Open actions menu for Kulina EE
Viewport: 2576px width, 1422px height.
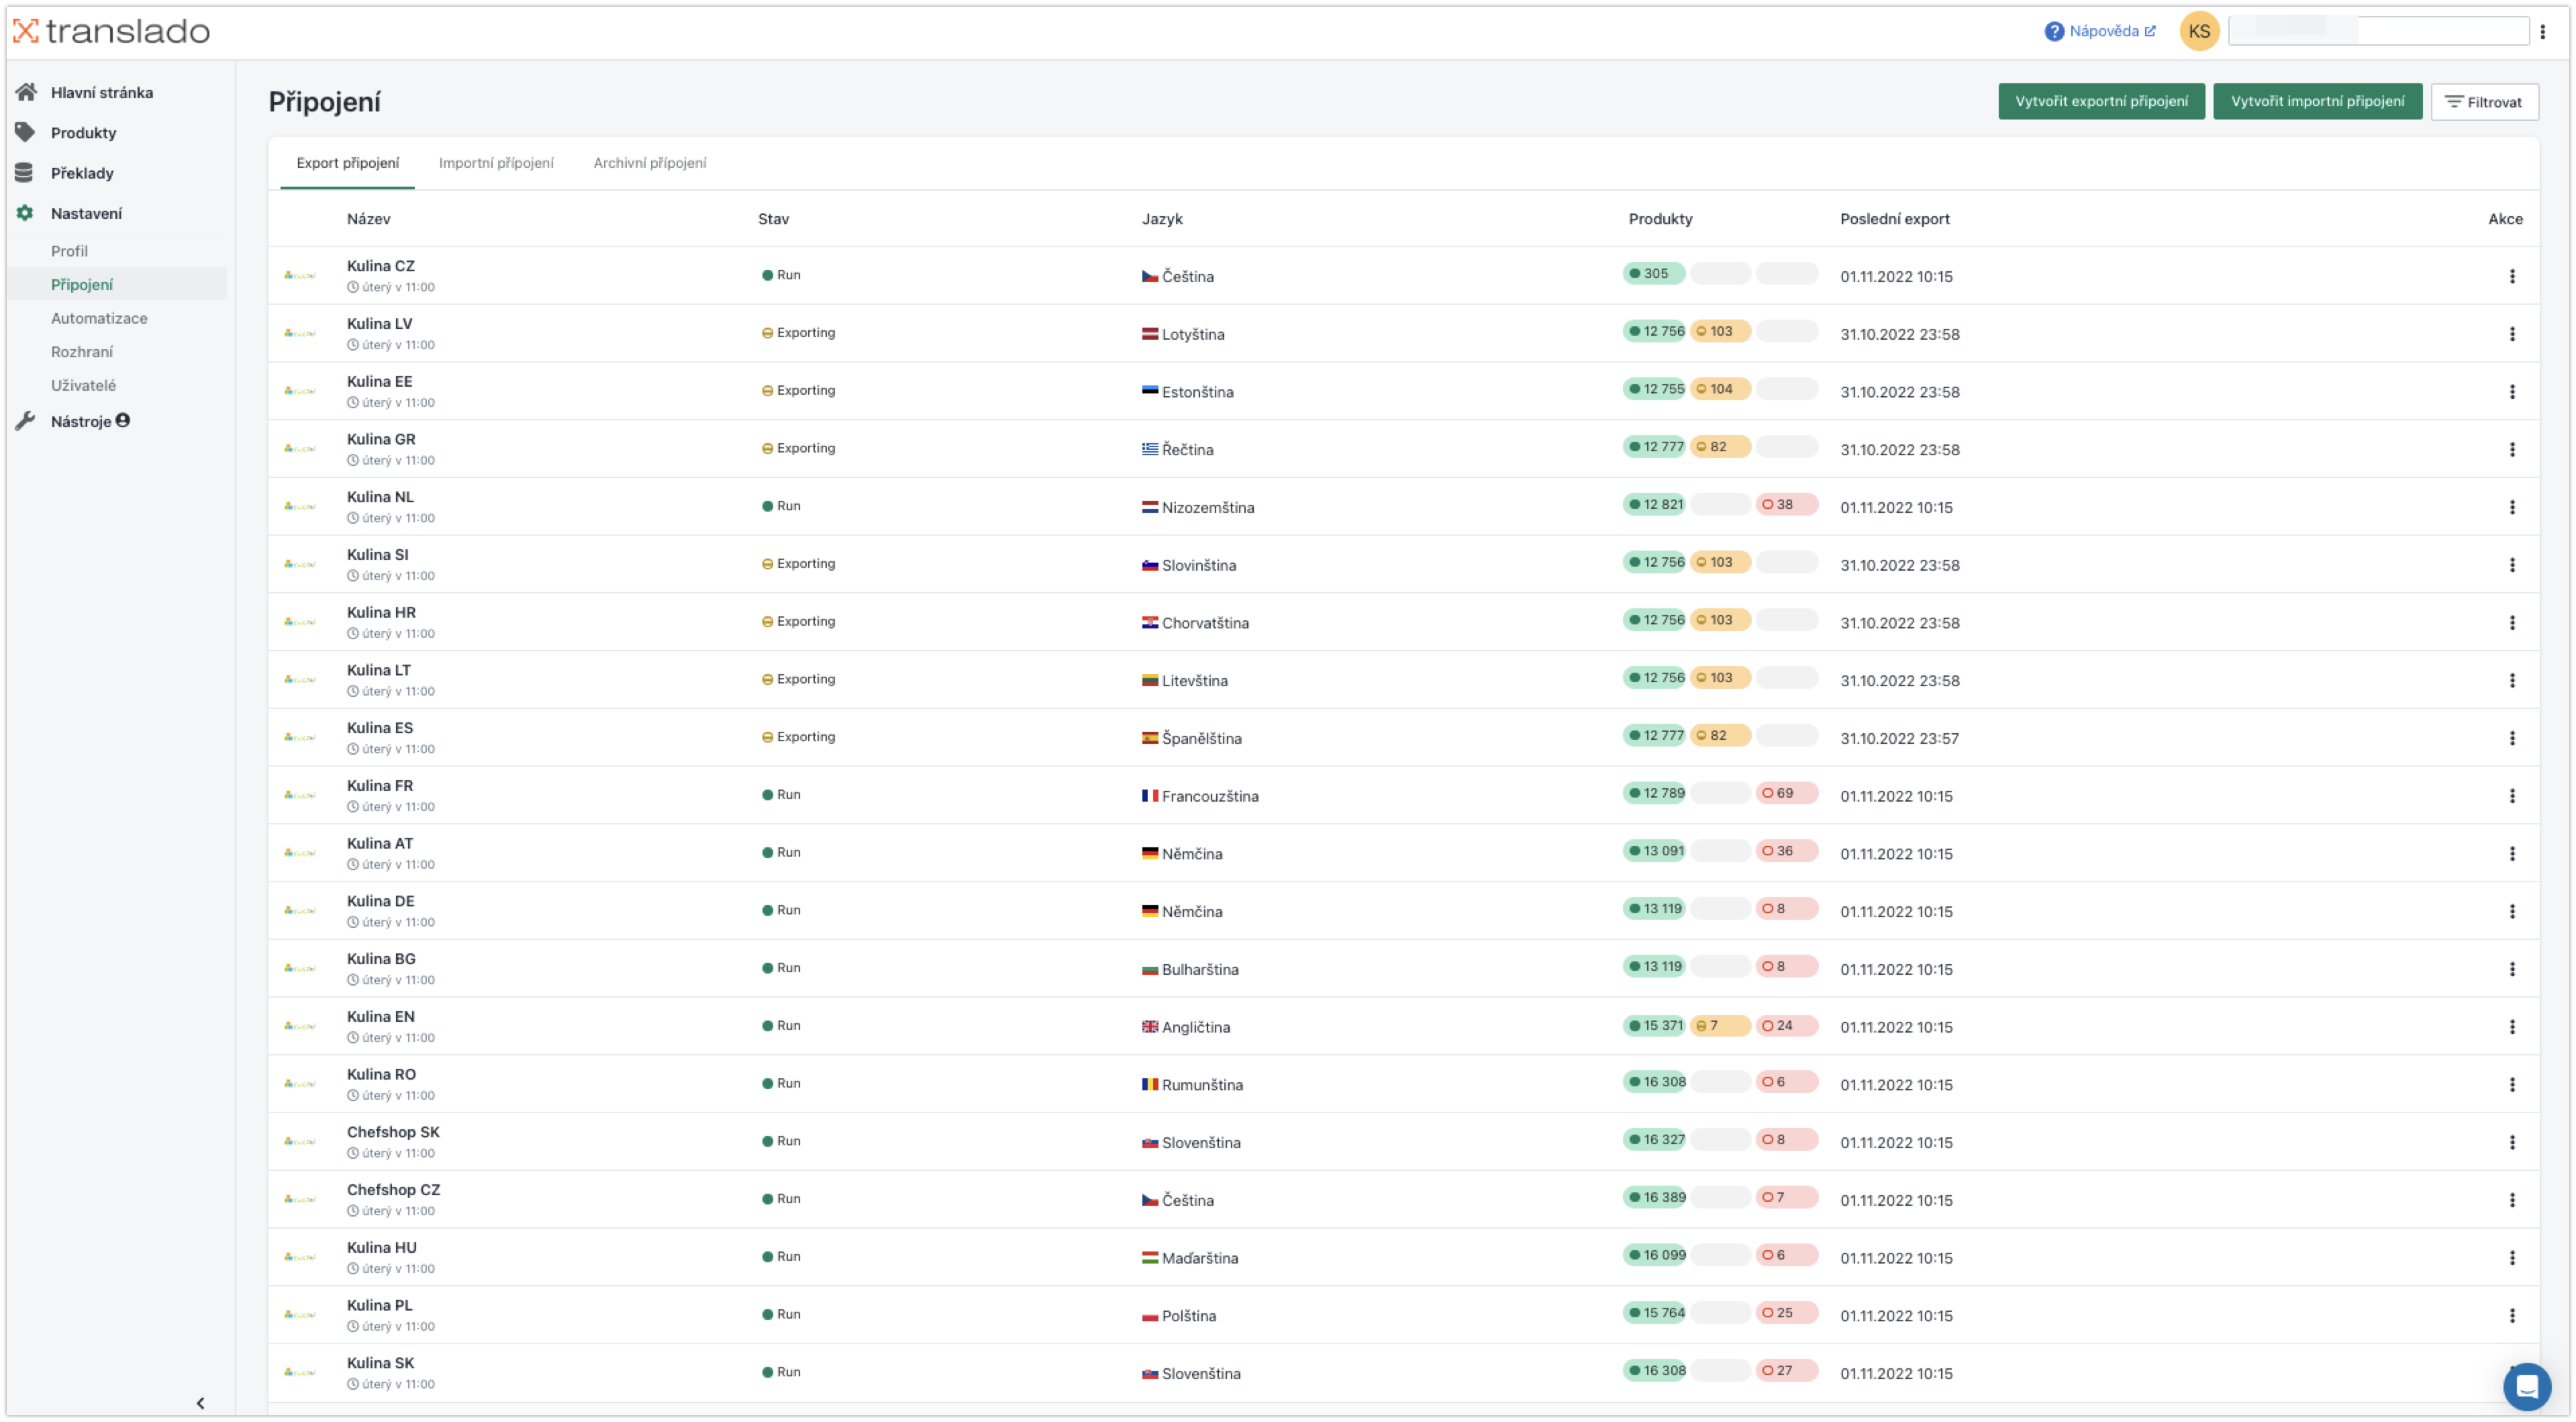(x=2511, y=392)
